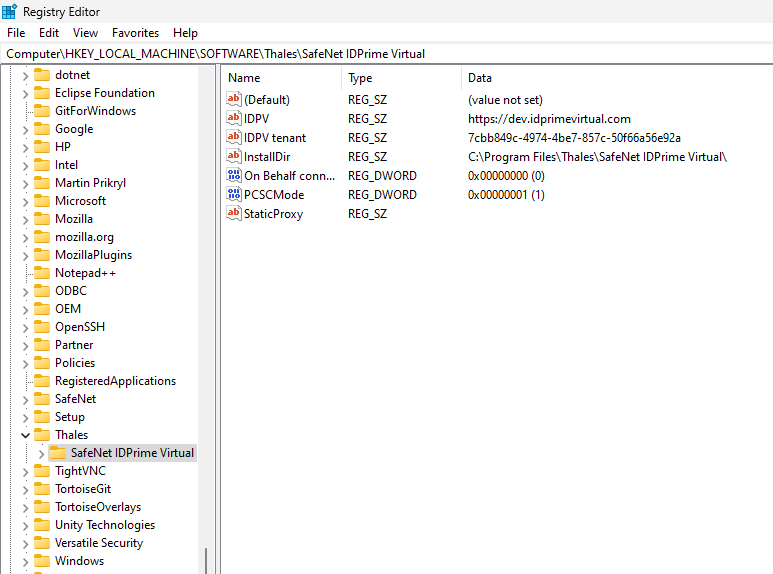Select the On Behalf conn DWORD value icon
This screenshot has width=773, height=574.
click(x=234, y=176)
